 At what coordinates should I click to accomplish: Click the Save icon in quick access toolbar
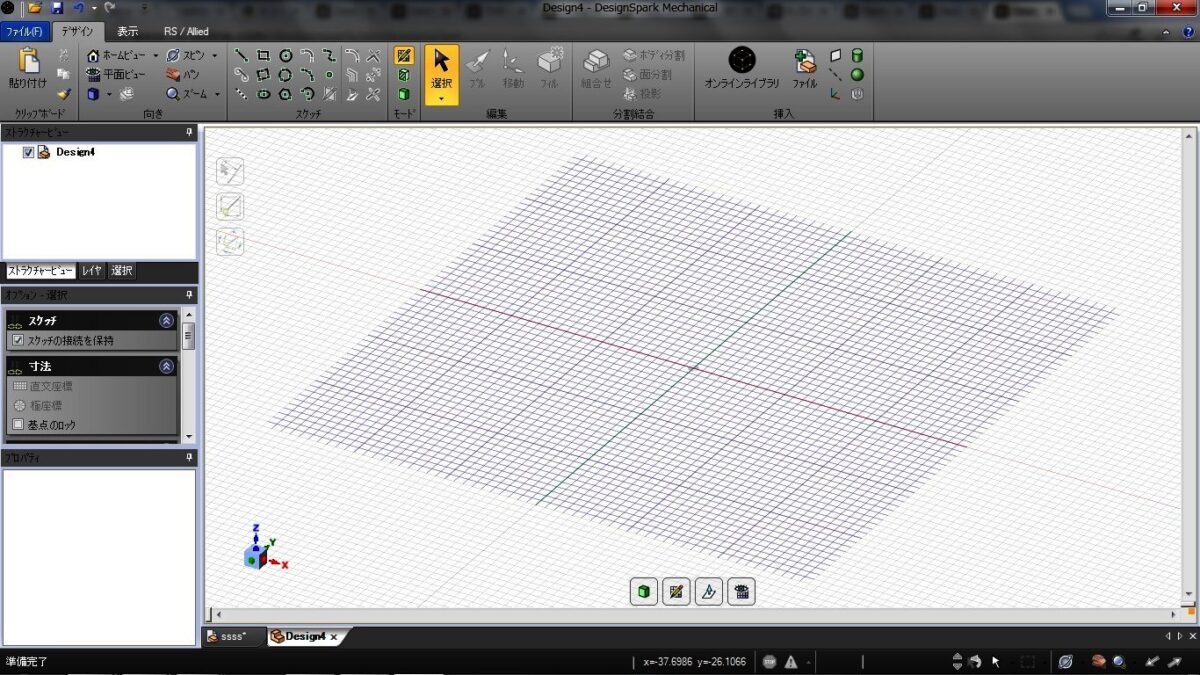click(57, 7)
